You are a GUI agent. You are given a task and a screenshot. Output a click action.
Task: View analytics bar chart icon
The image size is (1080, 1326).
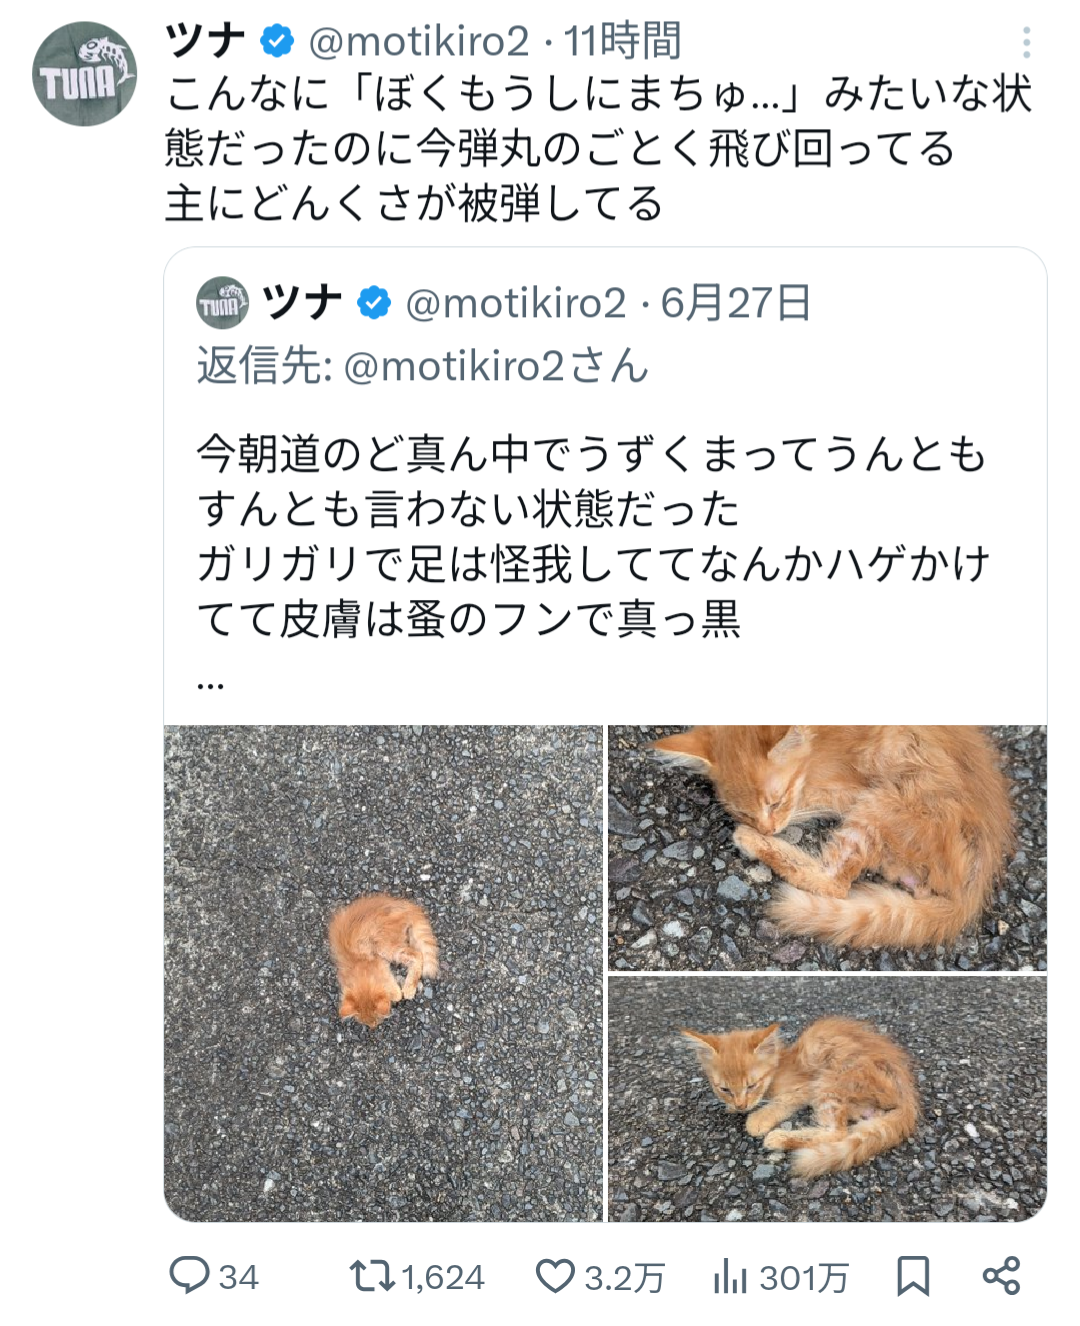(x=731, y=1277)
